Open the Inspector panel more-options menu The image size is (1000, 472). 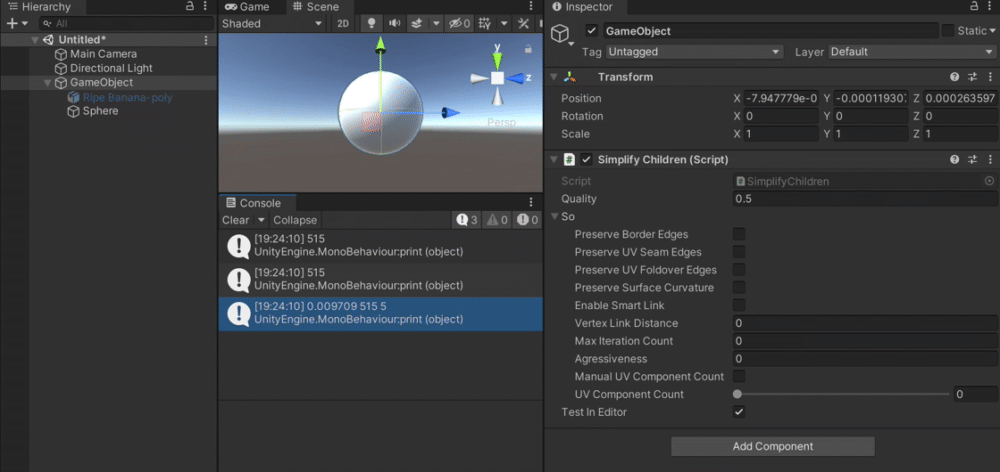[990, 6]
